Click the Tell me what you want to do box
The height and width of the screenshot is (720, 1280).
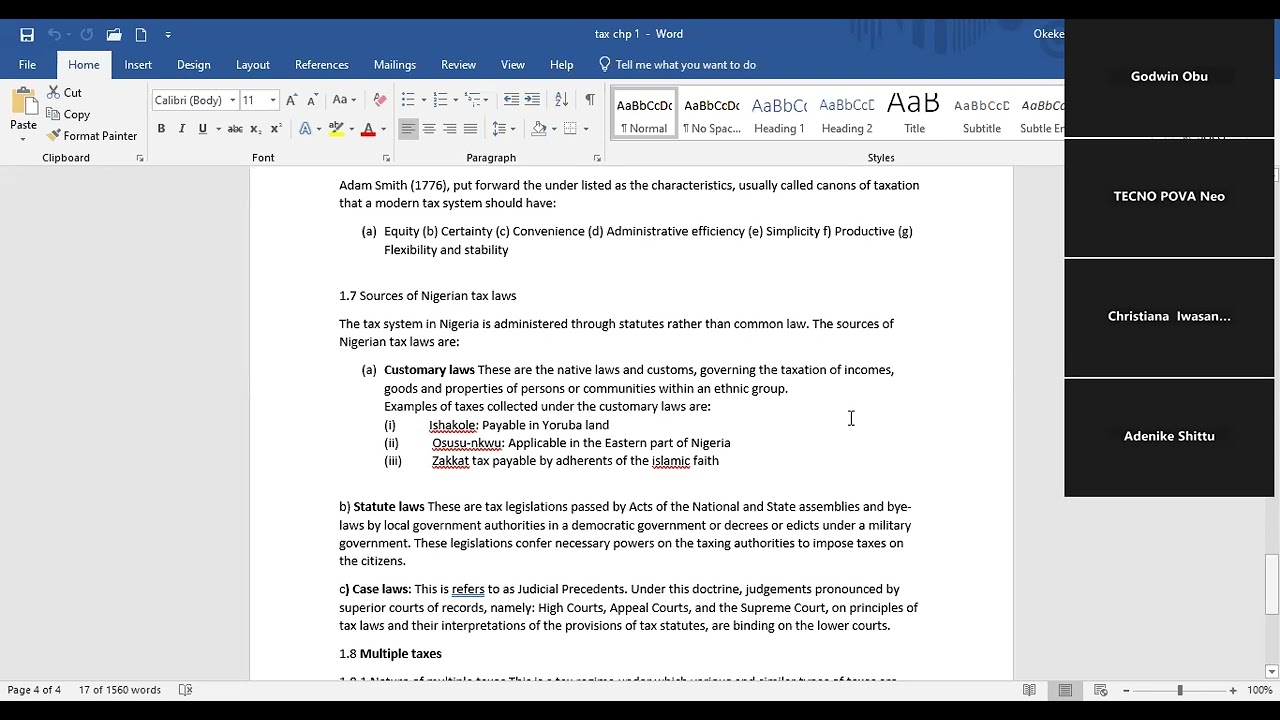click(x=677, y=65)
